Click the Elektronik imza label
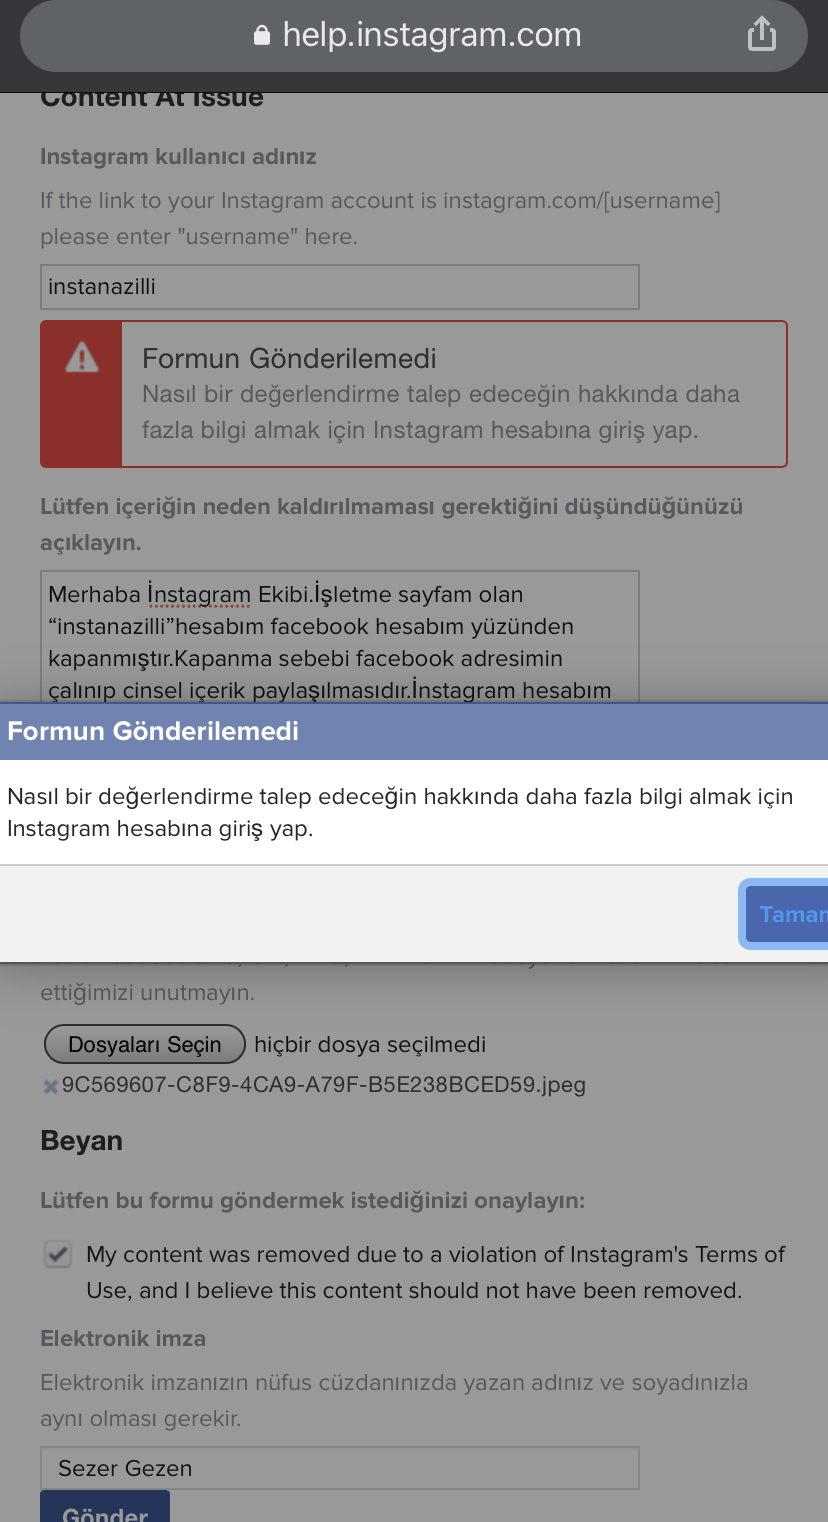The width and height of the screenshot is (828, 1522). click(x=123, y=1338)
